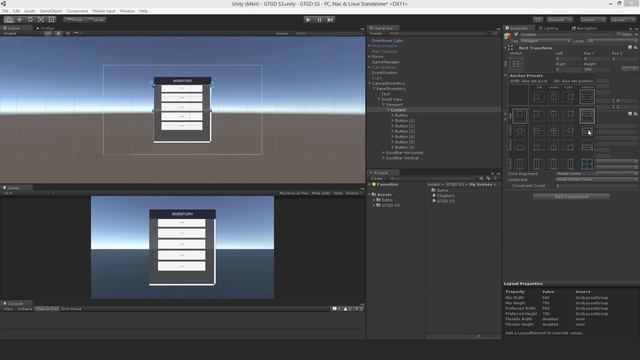Collapse the CanvasInventory object in Hierarchy
Viewport: 640px width, 360px height.
pyautogui.click(x=369, y=83)
